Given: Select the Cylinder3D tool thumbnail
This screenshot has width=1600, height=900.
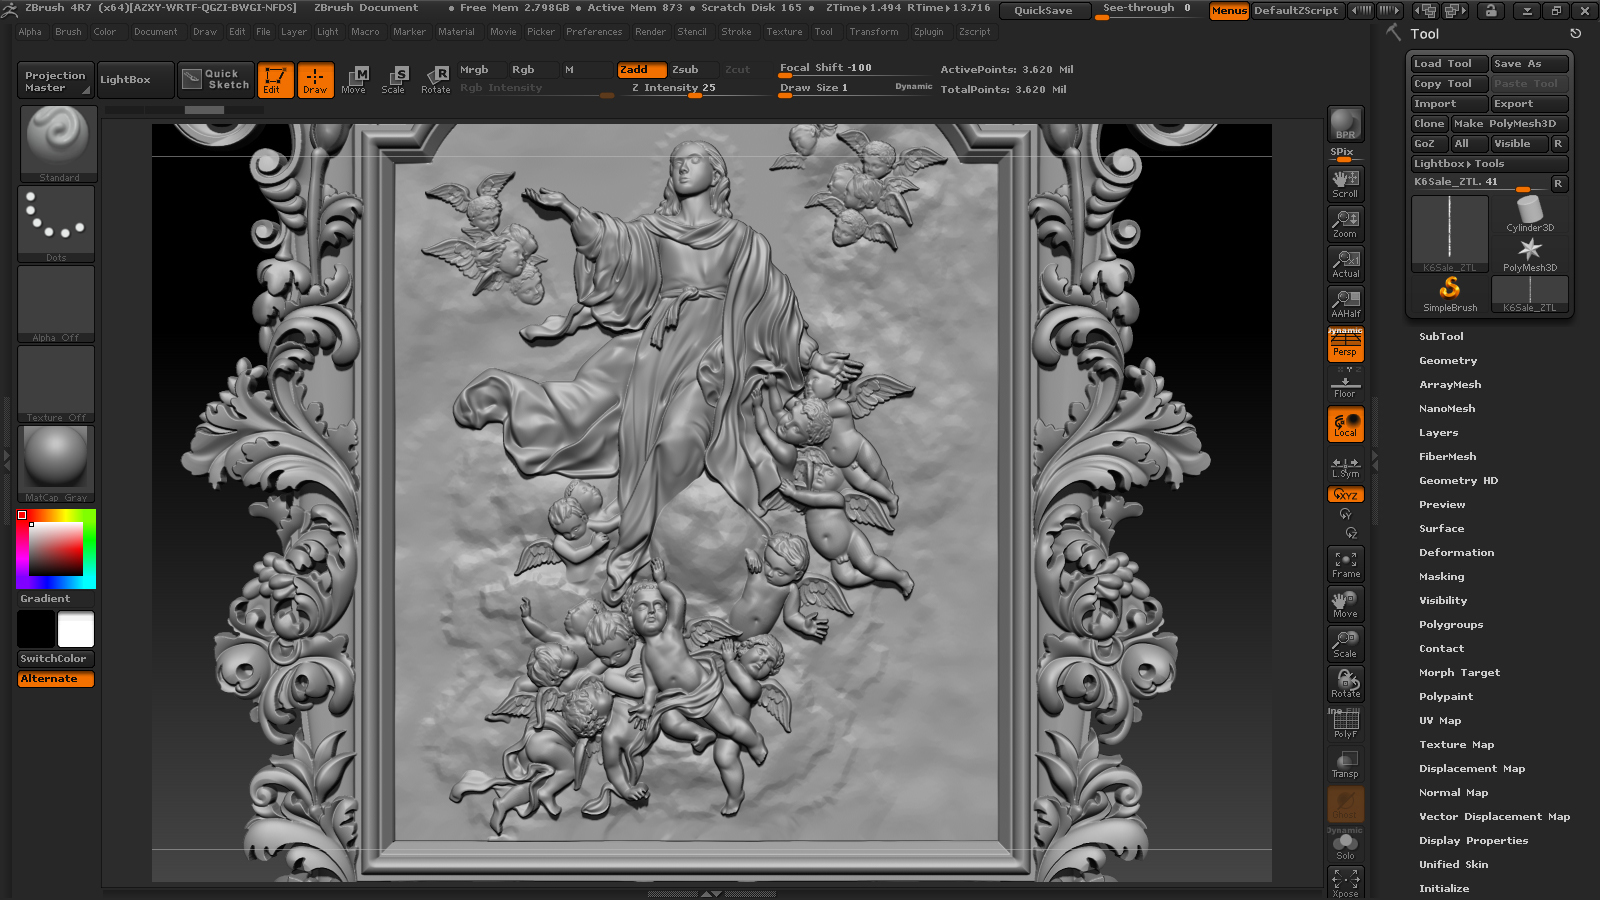Looking at the screenshot, I should 1530,214.
